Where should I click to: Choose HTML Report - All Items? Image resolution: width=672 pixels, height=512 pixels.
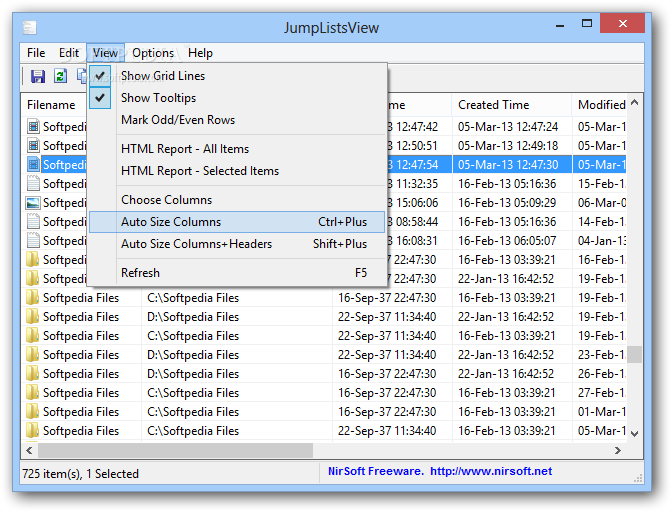pos(237,149)
